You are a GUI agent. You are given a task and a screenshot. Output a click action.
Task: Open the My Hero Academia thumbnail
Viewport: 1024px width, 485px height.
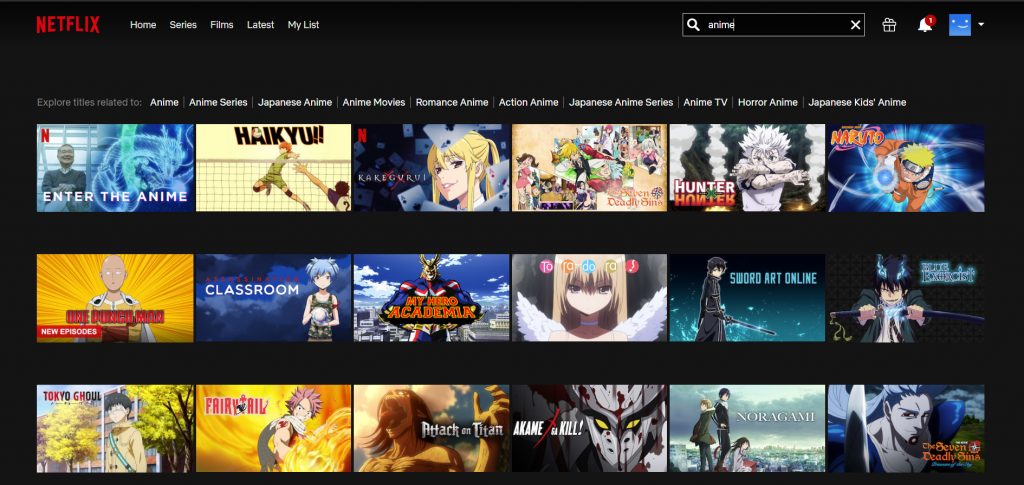coord(431,298)
